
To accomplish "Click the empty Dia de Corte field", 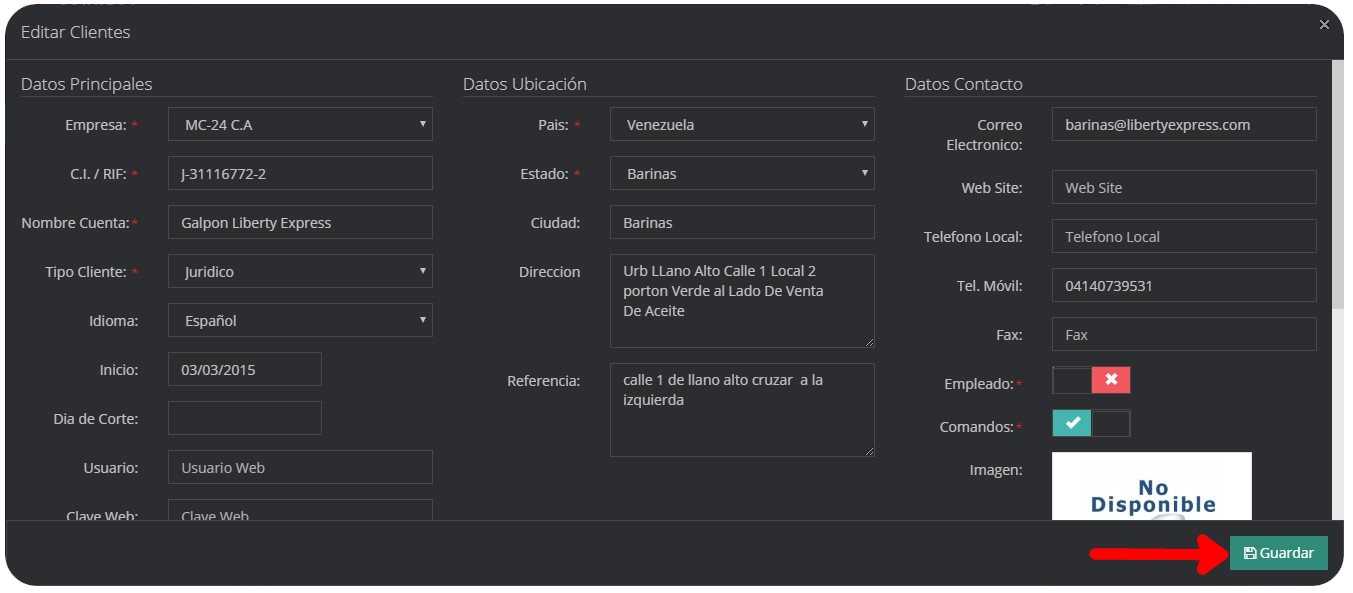I will pyautogui.click(x=244, y=418).
